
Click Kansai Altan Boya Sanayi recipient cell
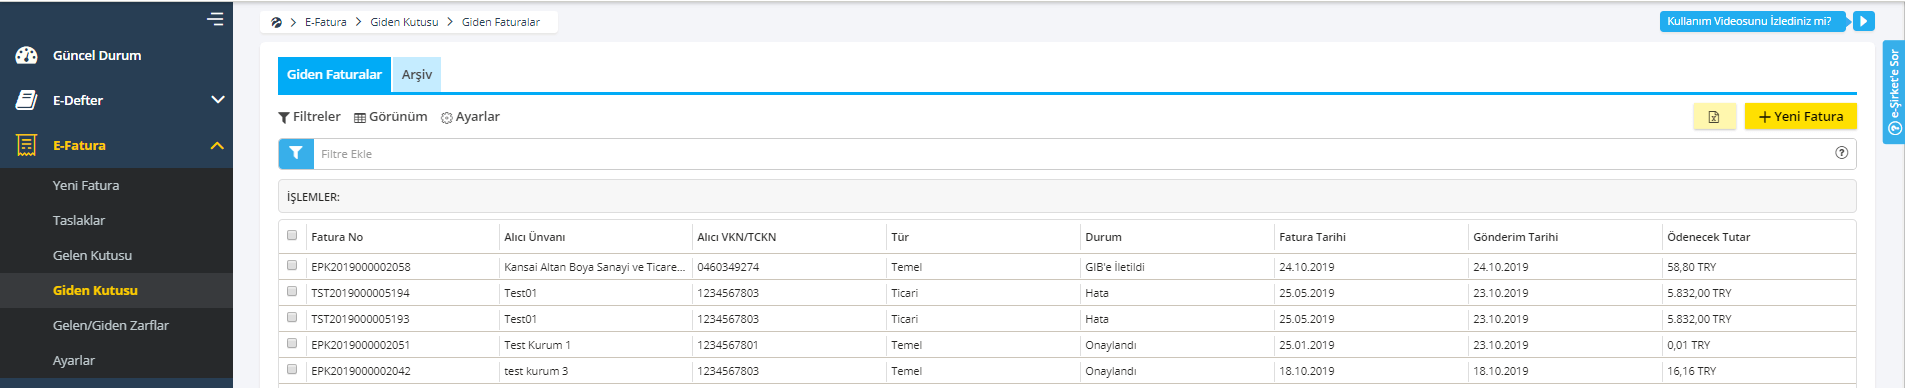click(595, 267)
